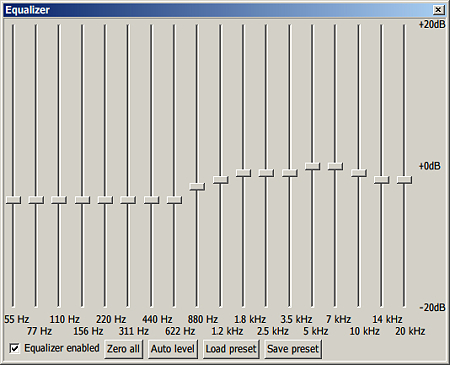450x365 pixels.
Task: Select the 220 Hz band slider thumb
Action: click(x=105, y=200)
